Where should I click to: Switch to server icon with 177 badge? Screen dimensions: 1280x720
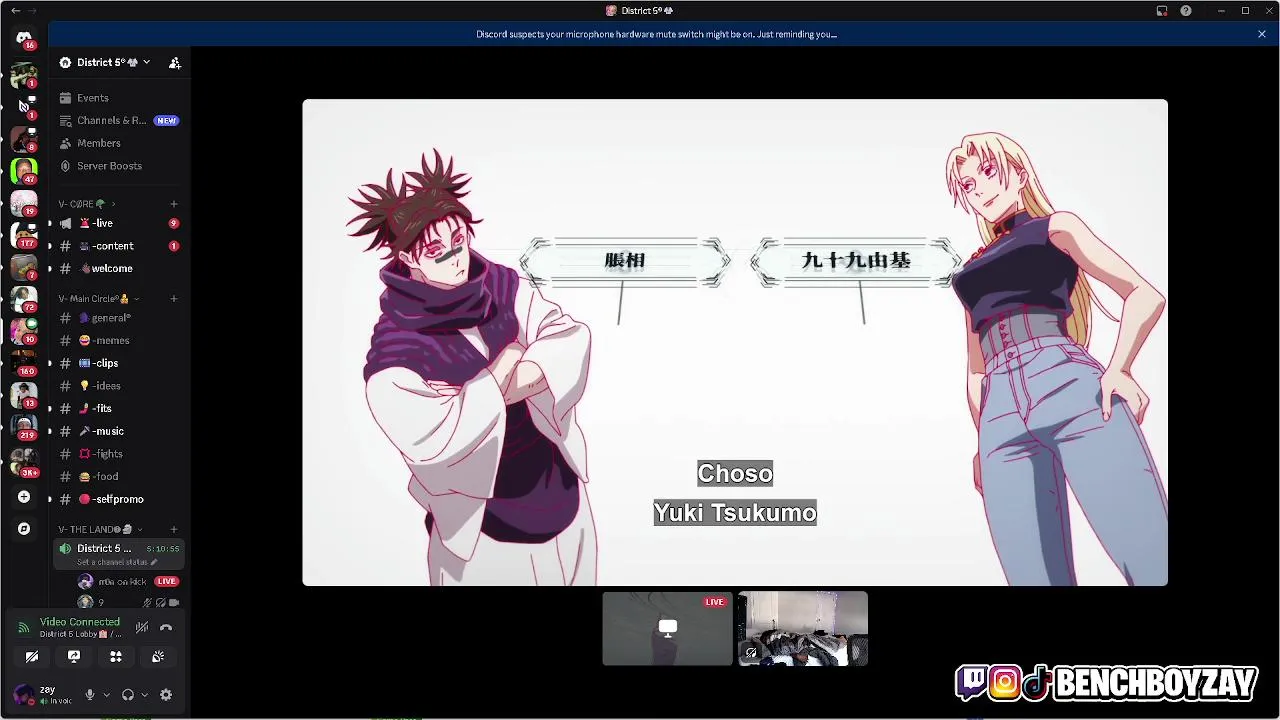coord(24,235)
